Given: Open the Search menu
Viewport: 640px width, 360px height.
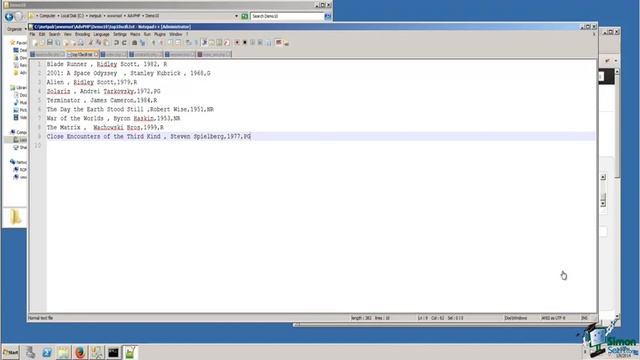Looking at the screenshot, I should (x=54, y=34).
